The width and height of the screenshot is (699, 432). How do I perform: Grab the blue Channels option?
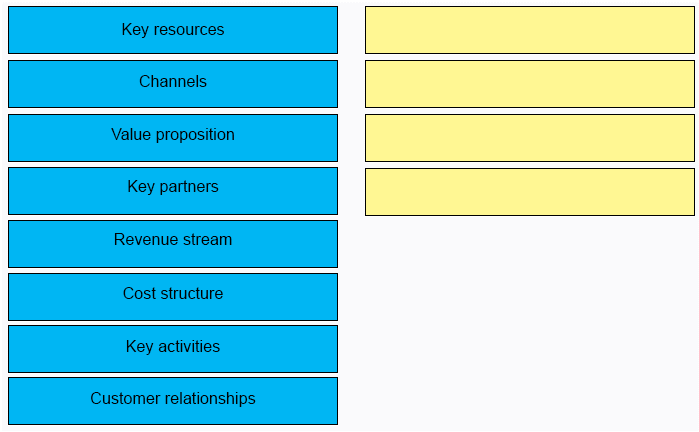pos(173,83)
